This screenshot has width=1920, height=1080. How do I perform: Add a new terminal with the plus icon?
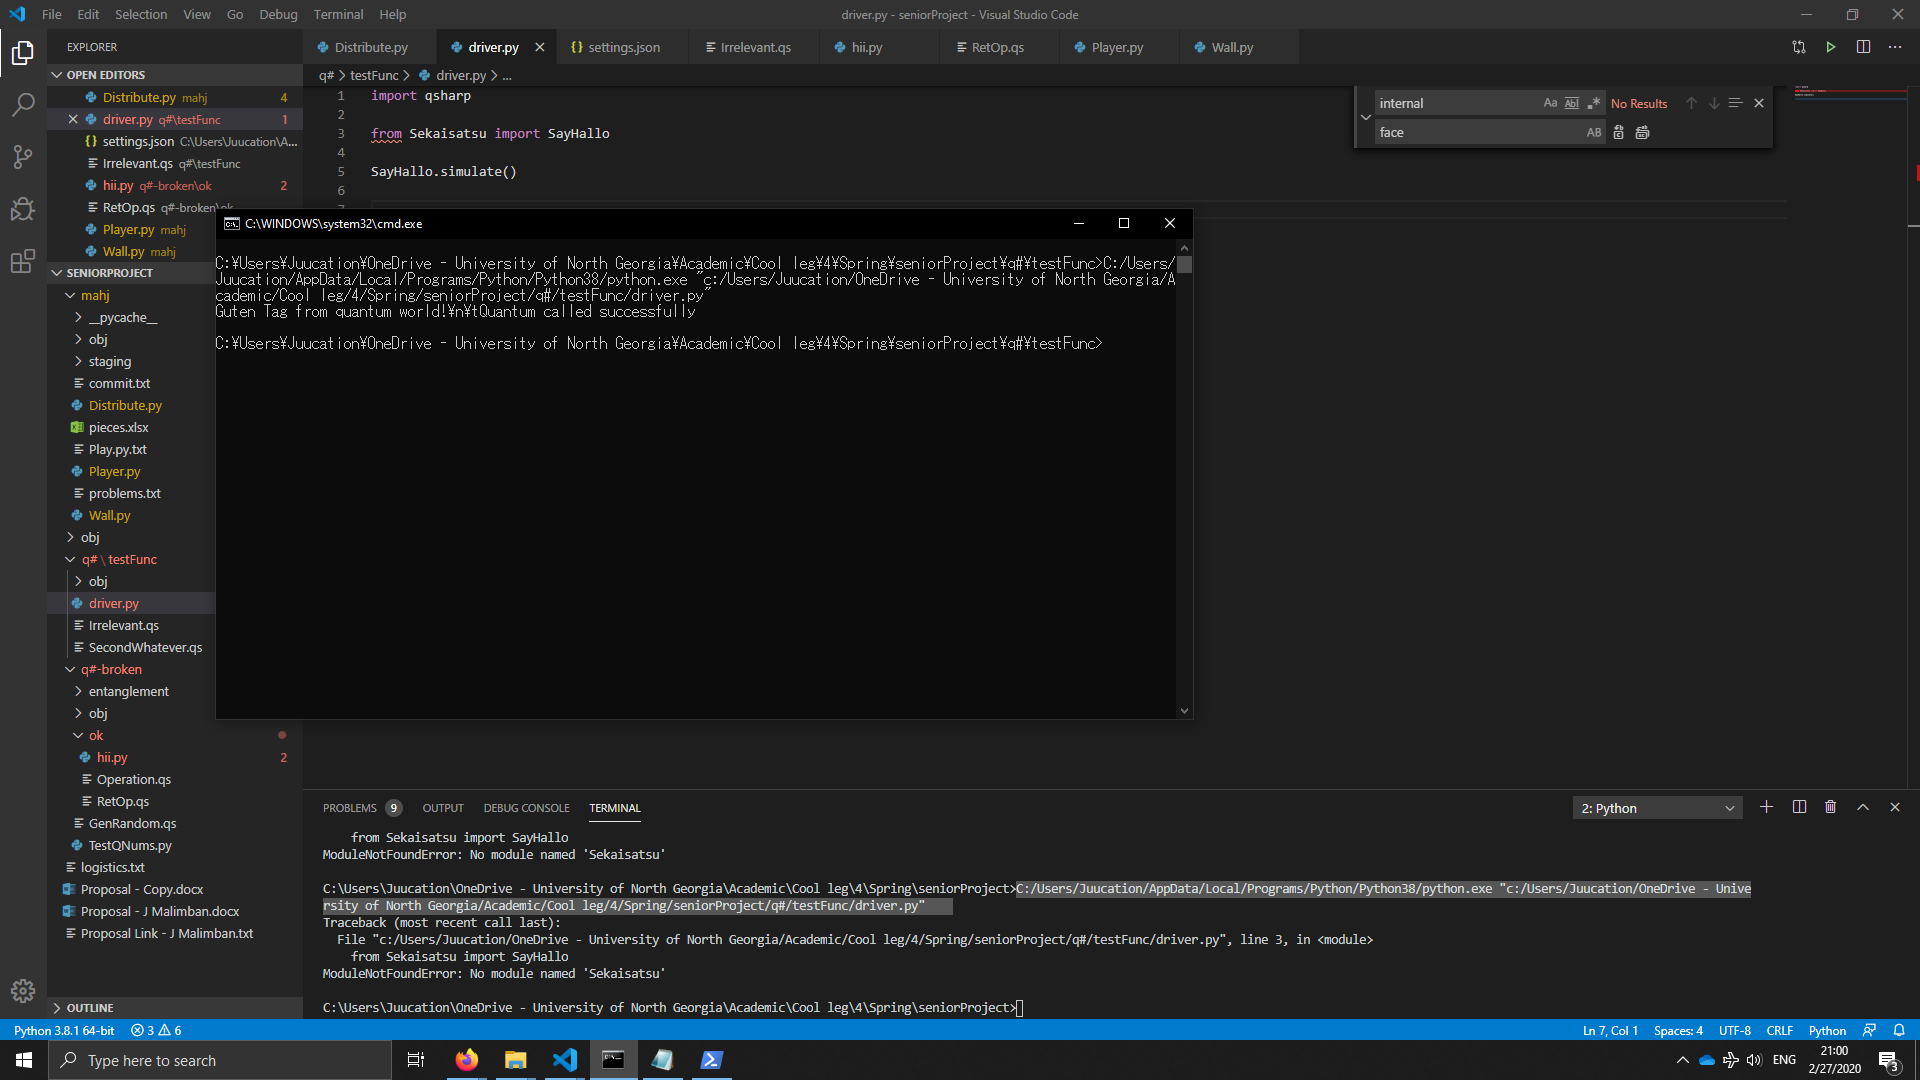click(1766, 807)
